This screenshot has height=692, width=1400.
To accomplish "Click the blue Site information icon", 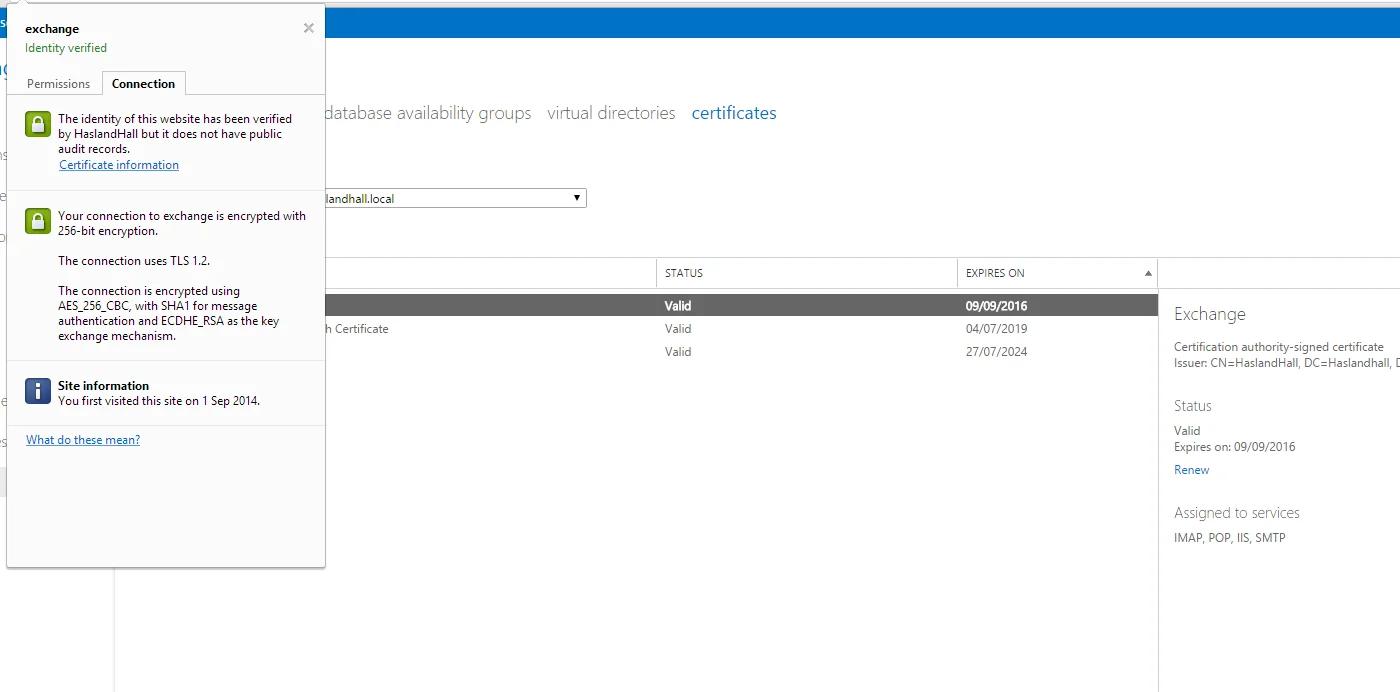I will click(x=37, y=391).
